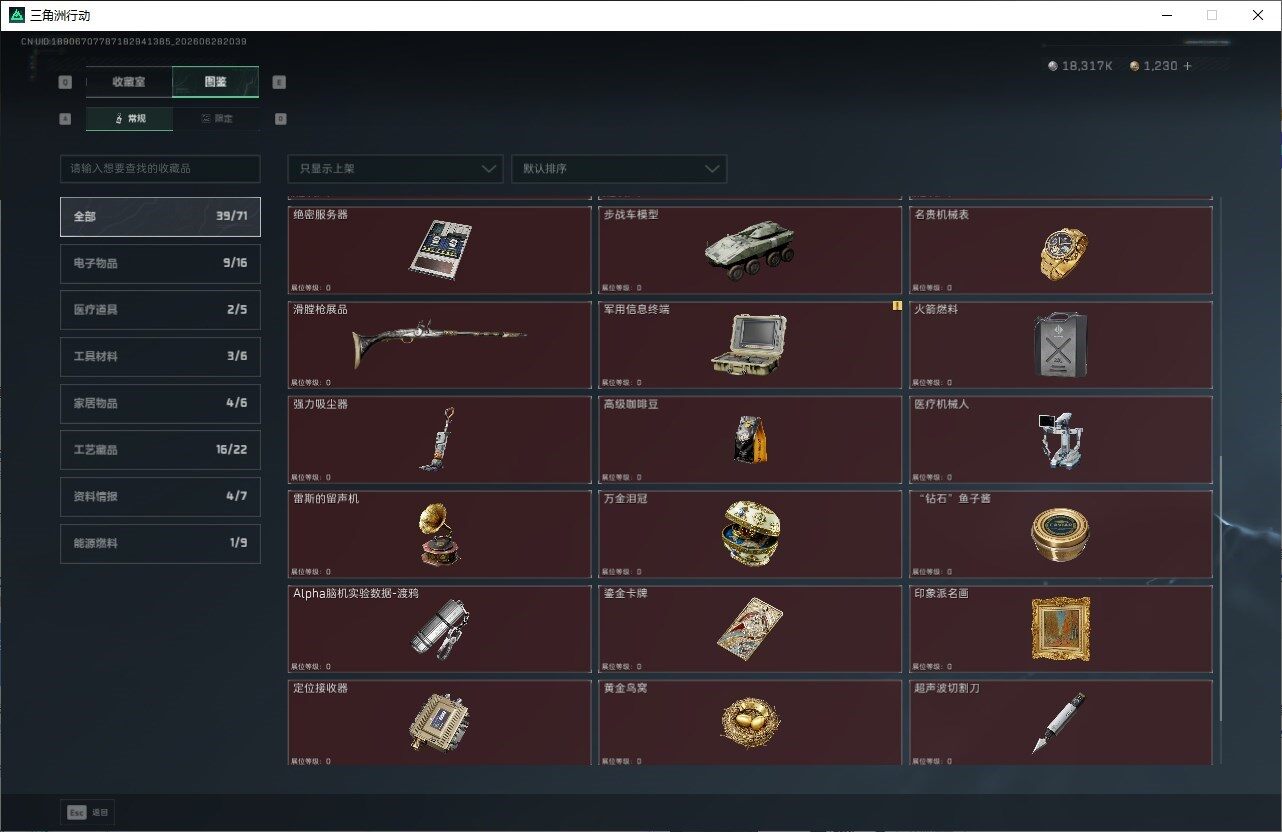Image resolution: width=1282 pixels, height=832 pixels.
Task: Open the 默认排序 sort dropdown
Action: coord(619,168)
